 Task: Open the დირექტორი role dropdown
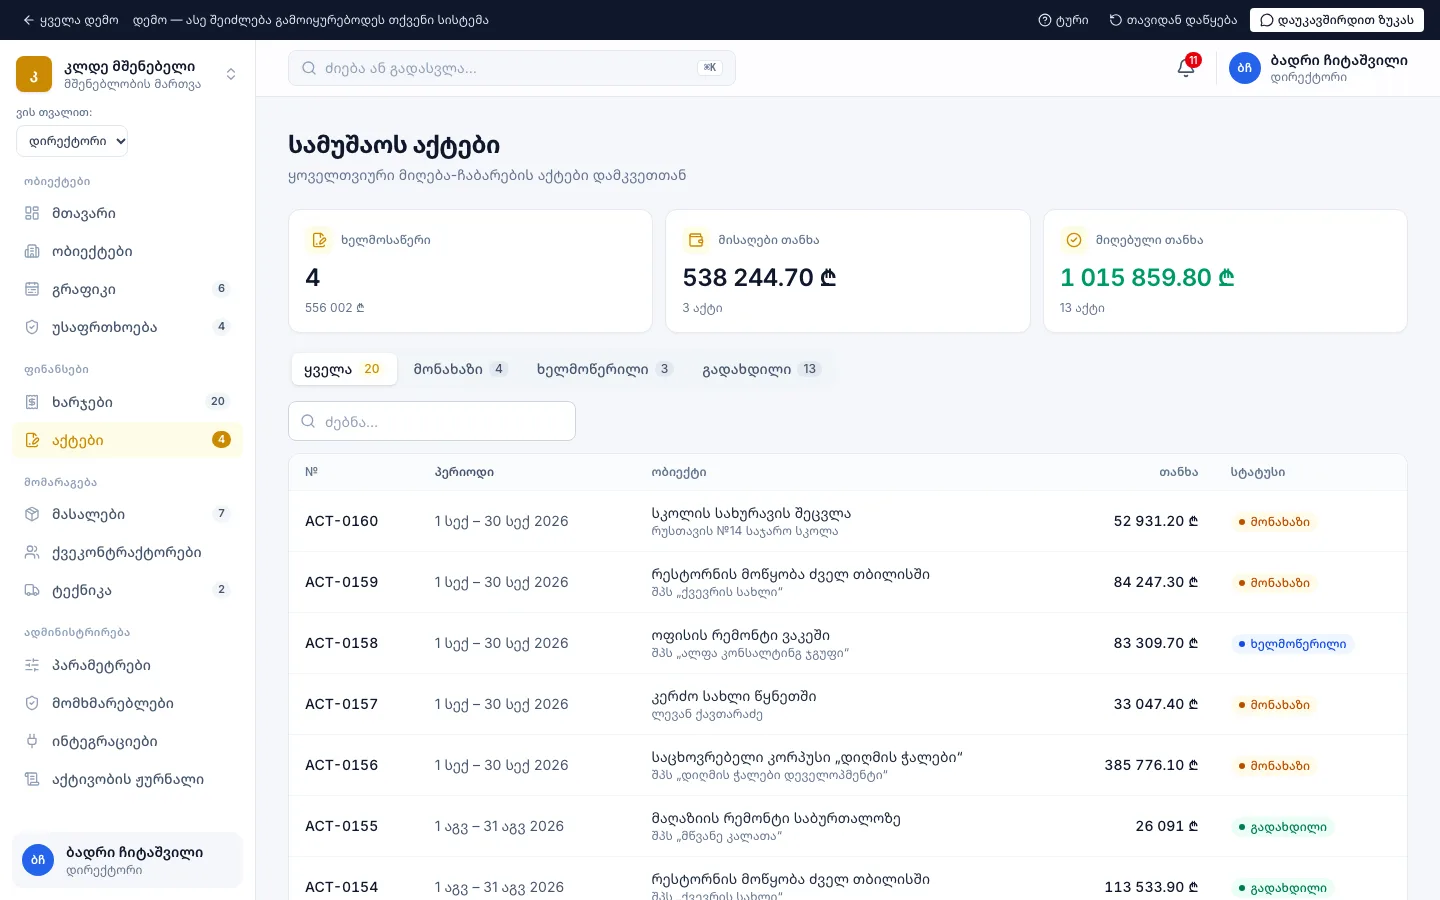72,141
